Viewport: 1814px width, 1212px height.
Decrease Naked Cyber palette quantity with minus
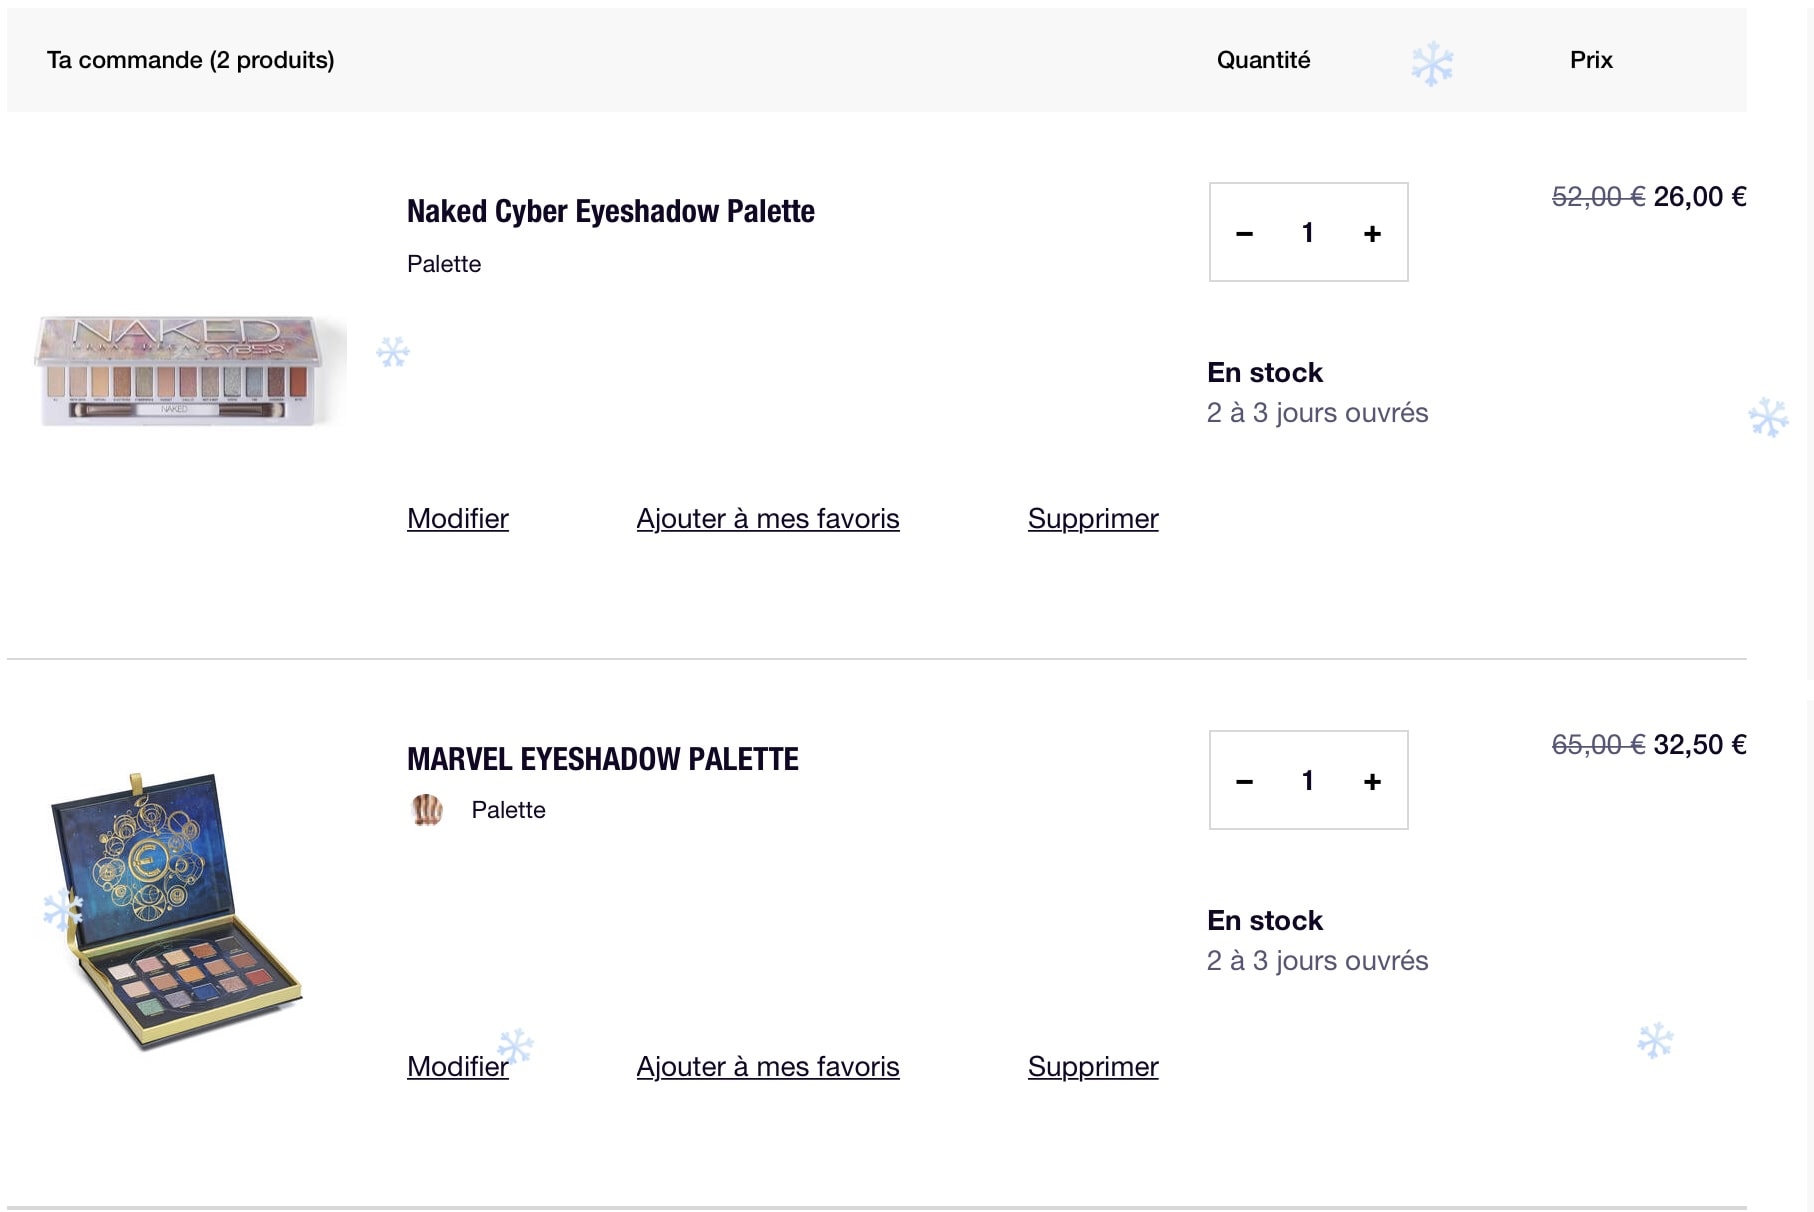1244,234
